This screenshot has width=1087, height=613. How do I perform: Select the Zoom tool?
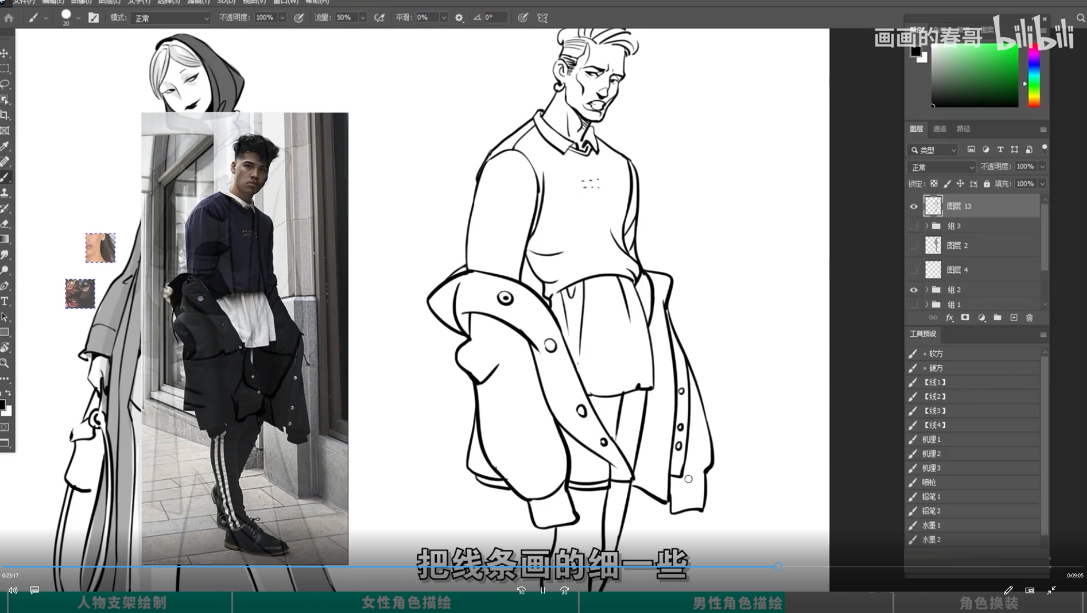pyautogui.click(x=5, y=363)
